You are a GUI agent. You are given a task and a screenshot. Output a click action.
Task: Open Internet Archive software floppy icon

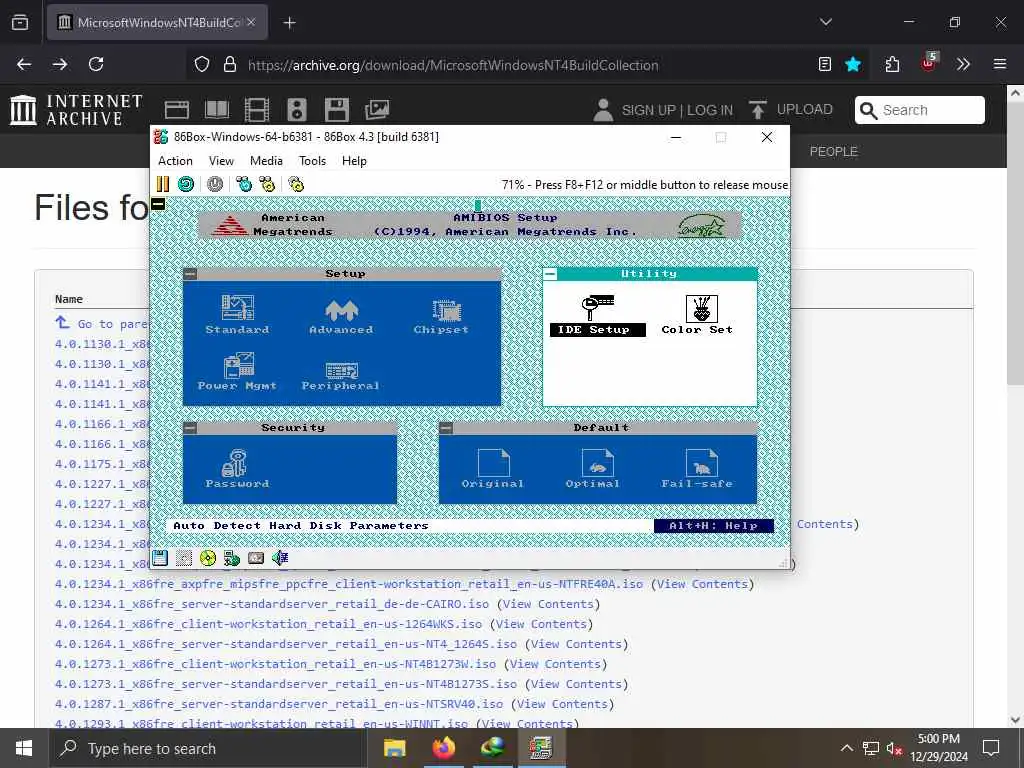(336, 110)
